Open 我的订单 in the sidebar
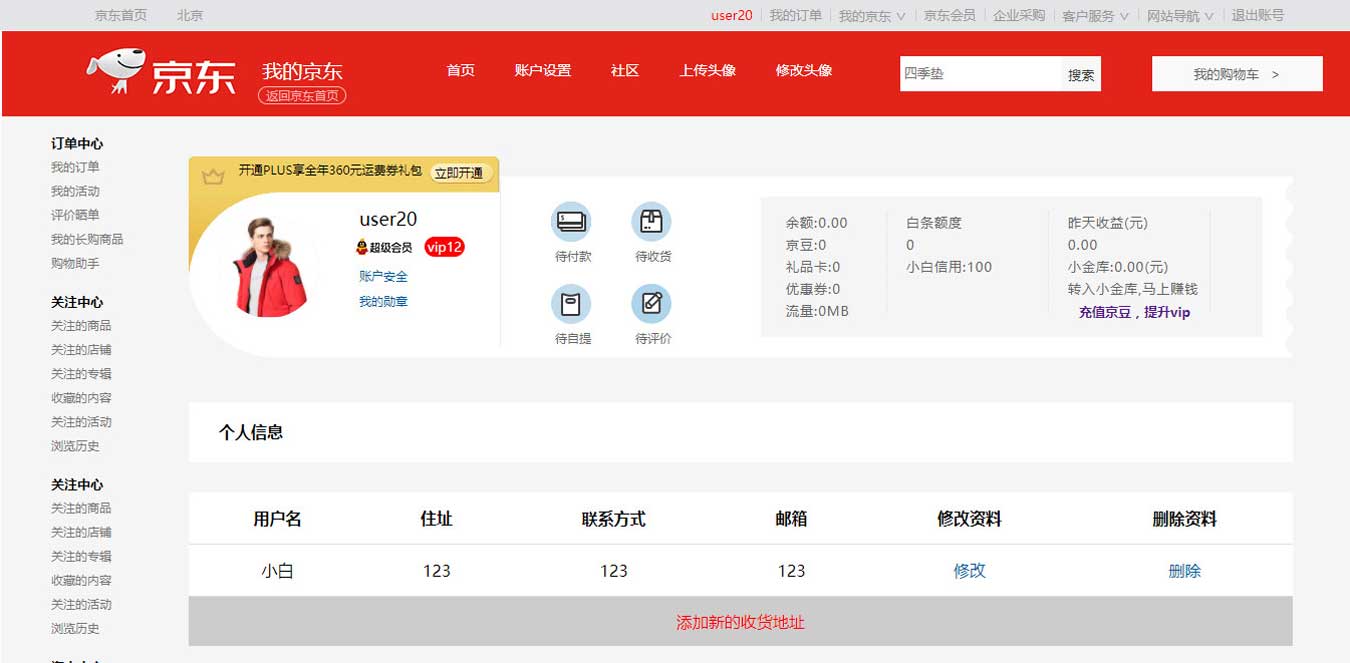The image size is (1350, 663). (x=75, y=167)
